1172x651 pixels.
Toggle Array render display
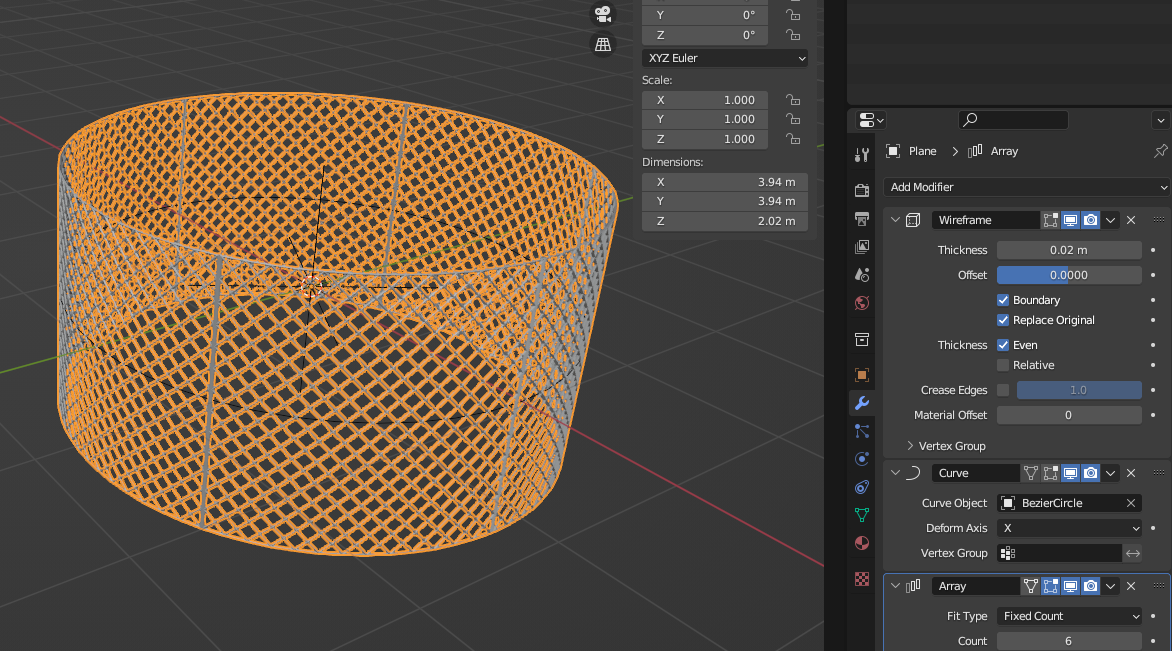[1091, 586]
